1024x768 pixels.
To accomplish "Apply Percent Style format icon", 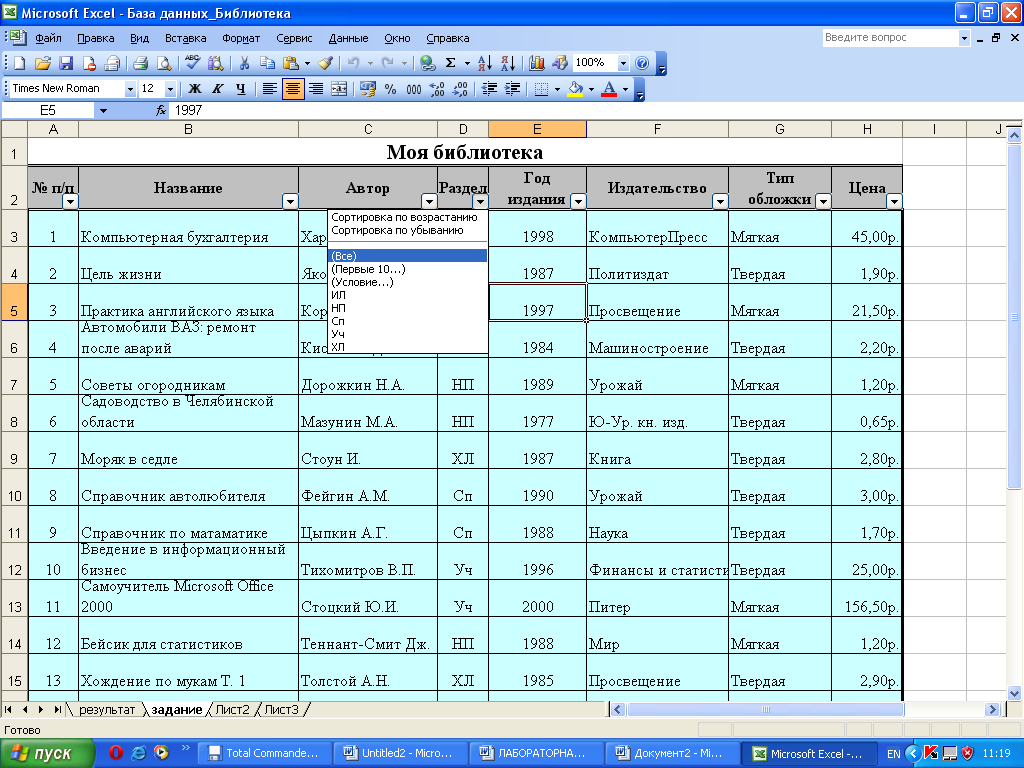I will tap(390, 89).
